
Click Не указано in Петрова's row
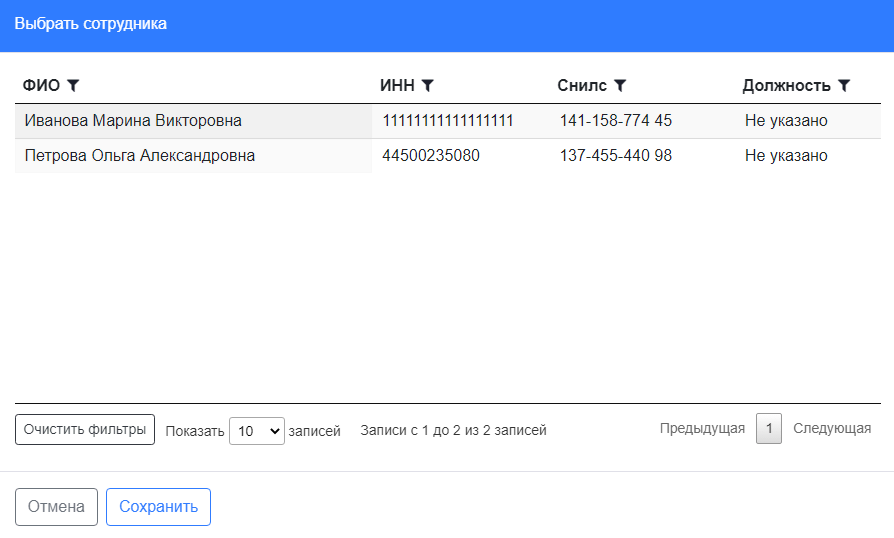pos(786,156)
